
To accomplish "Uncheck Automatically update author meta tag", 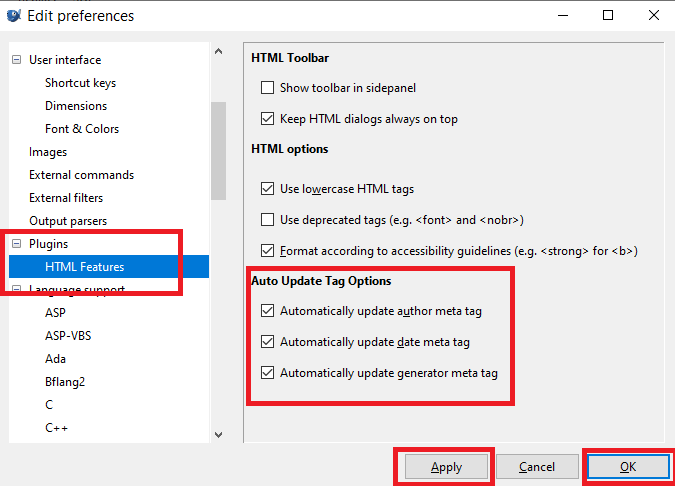I will (x=267, y=311).
